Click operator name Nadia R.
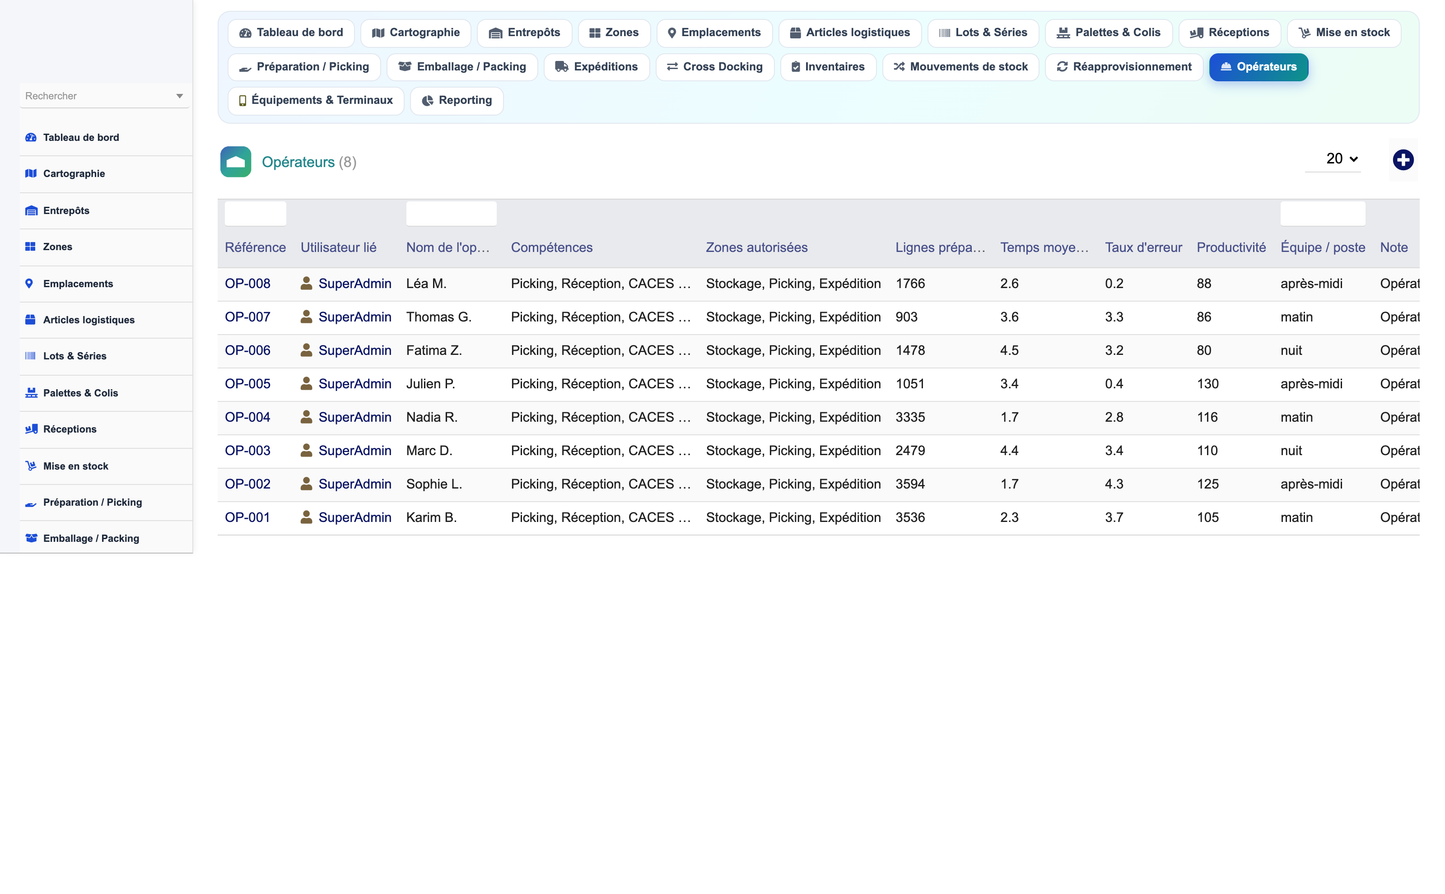 pyautogui.click(x=432, y=418)
